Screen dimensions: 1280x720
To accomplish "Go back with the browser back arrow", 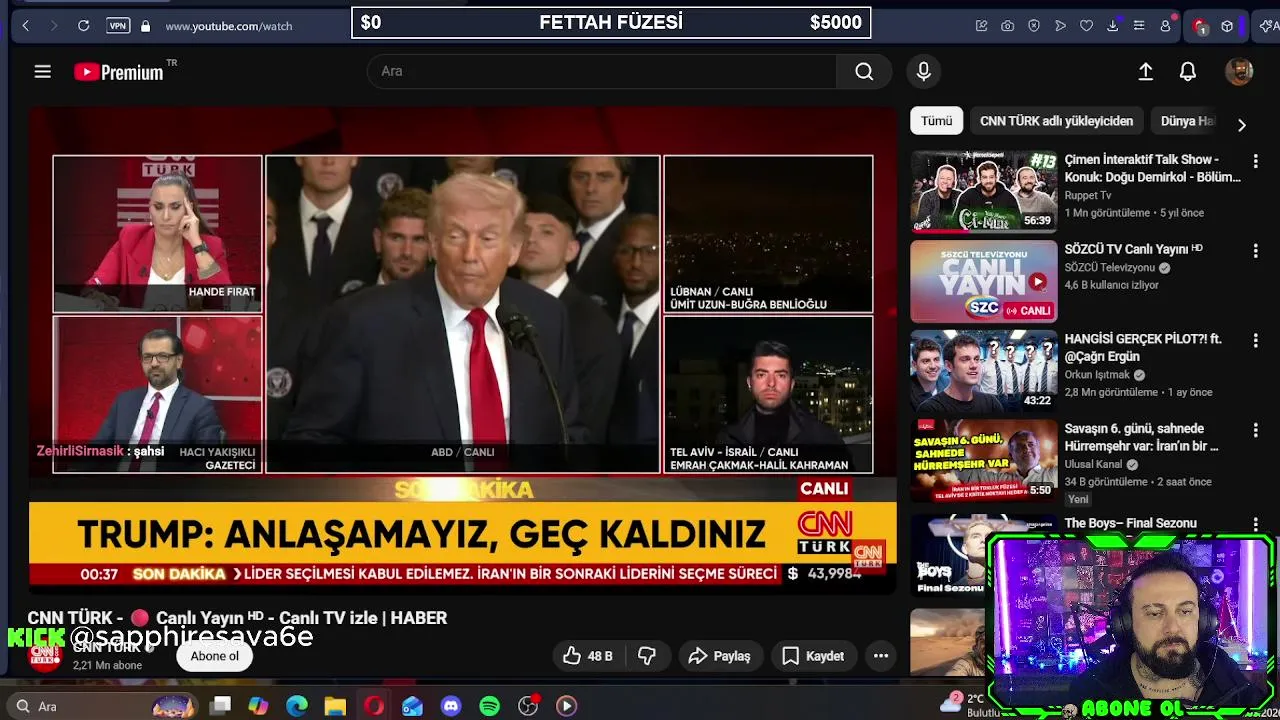I will point(26,26).
